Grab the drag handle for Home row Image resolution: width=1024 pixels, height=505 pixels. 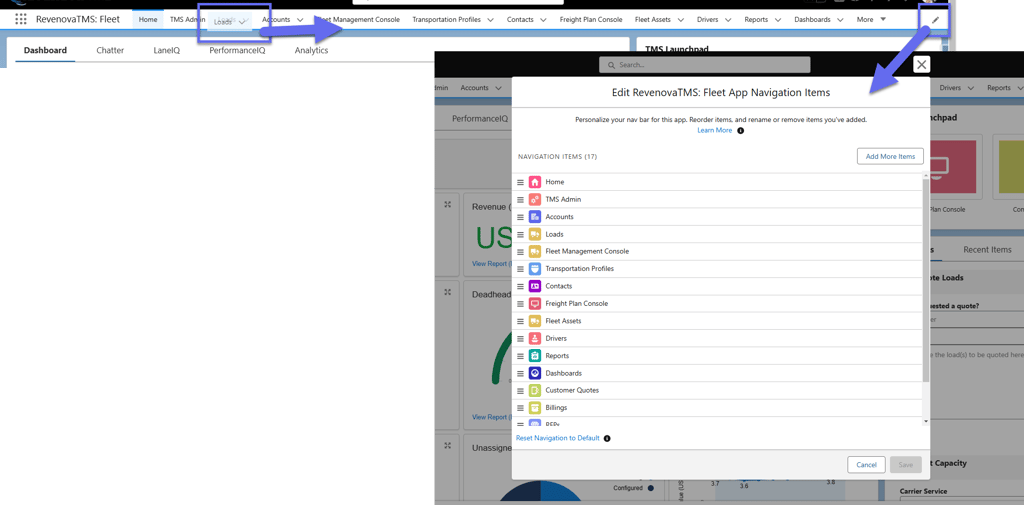click(x=520, y=182)
